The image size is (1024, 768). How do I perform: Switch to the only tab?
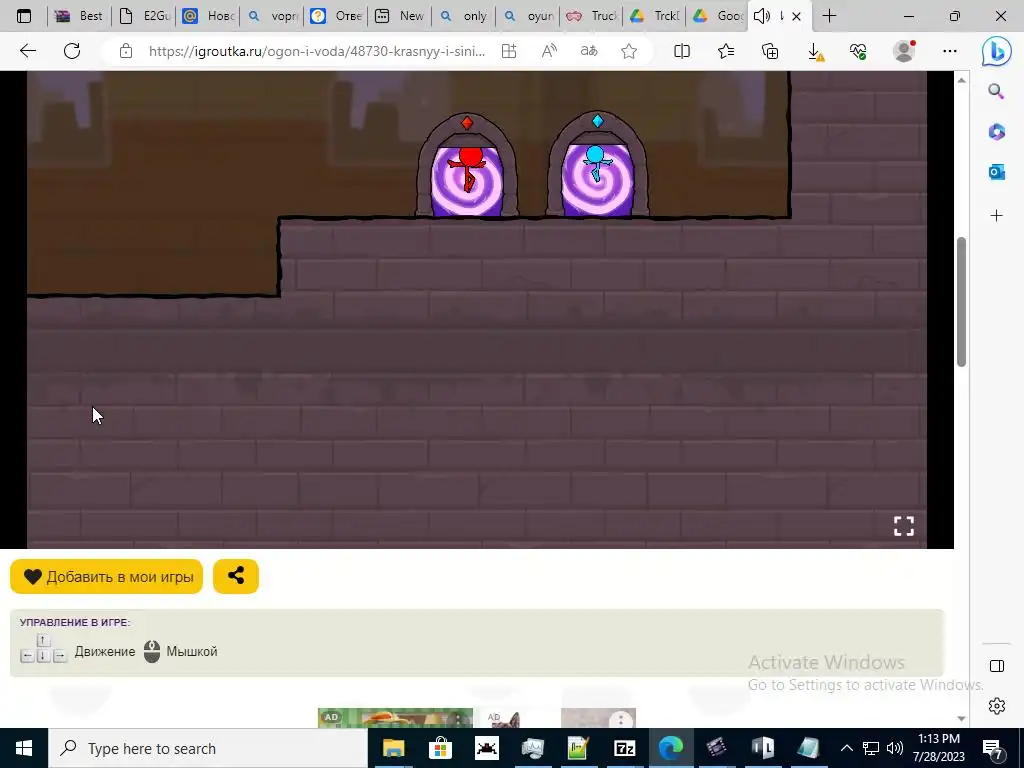[464, 16]
